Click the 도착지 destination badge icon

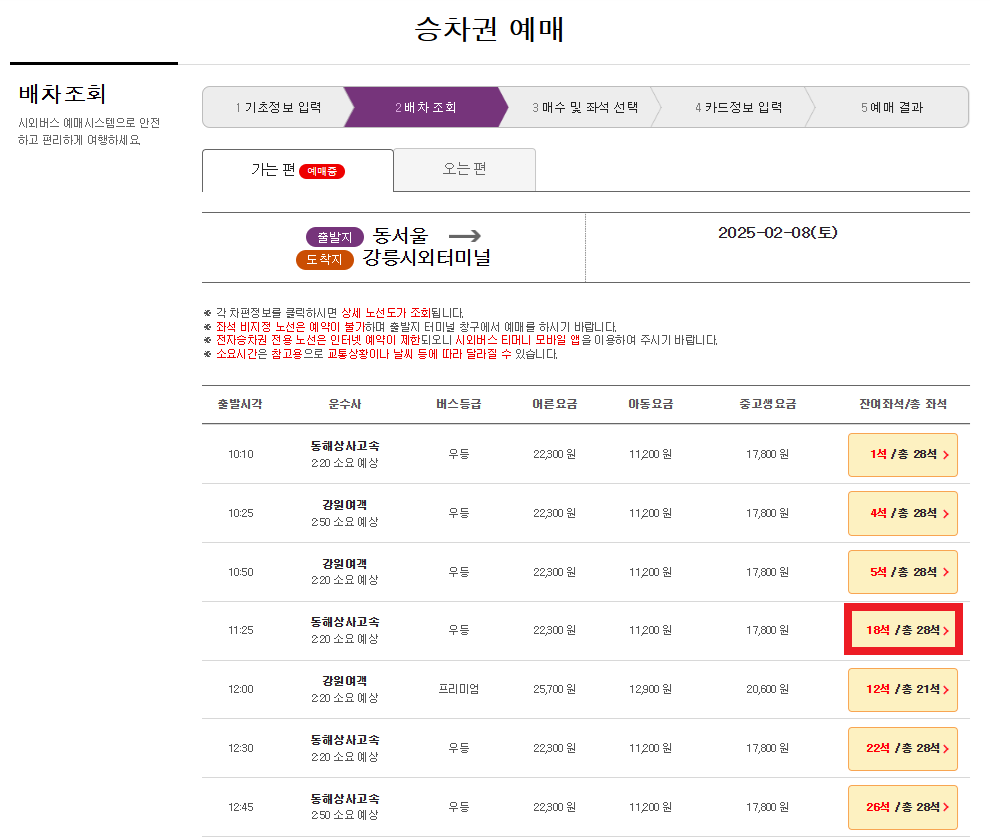tap(324, 260)
